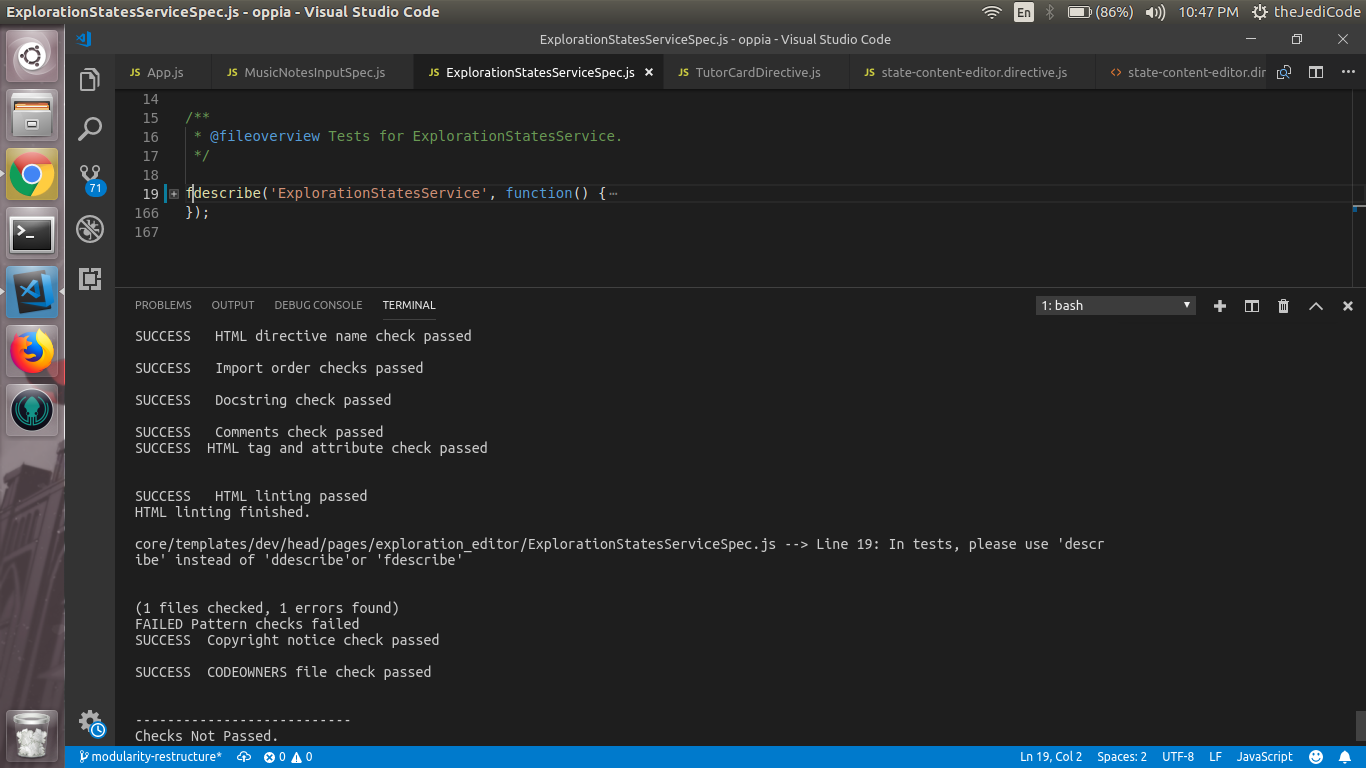Close the ExplorationStatesServiceSpec.js tab
Image resolution: width=1366 pixels, height=768 pixels.
pos(648,72)
